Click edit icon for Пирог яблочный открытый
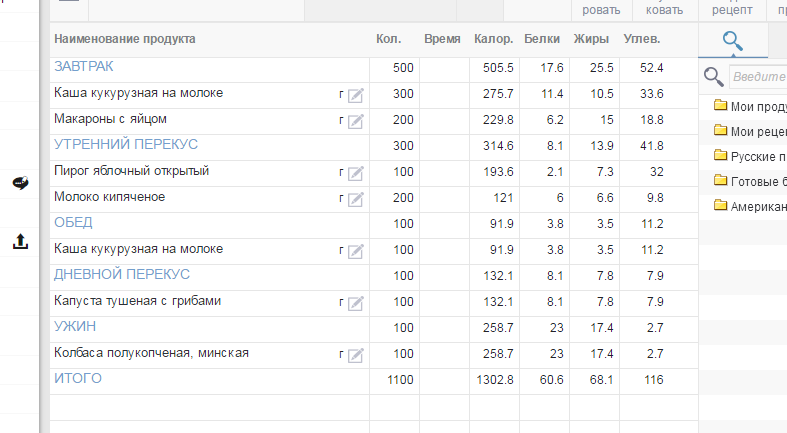787x433 pixels. coord(355,173)
